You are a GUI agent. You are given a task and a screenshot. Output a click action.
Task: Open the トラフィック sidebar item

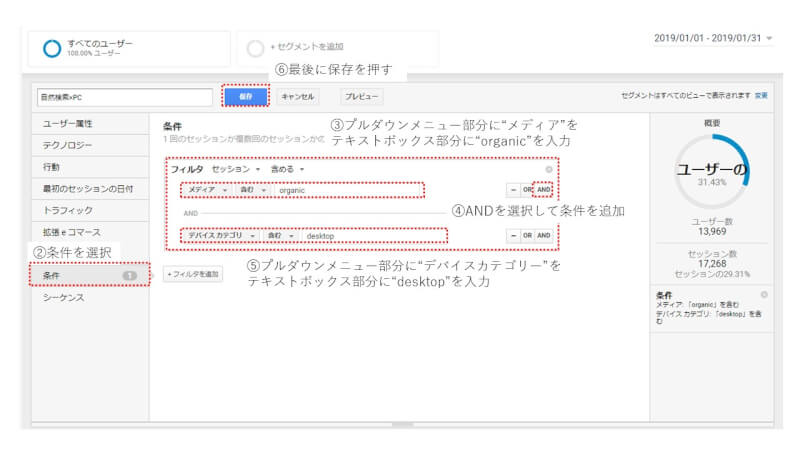[x=90, y=210]
